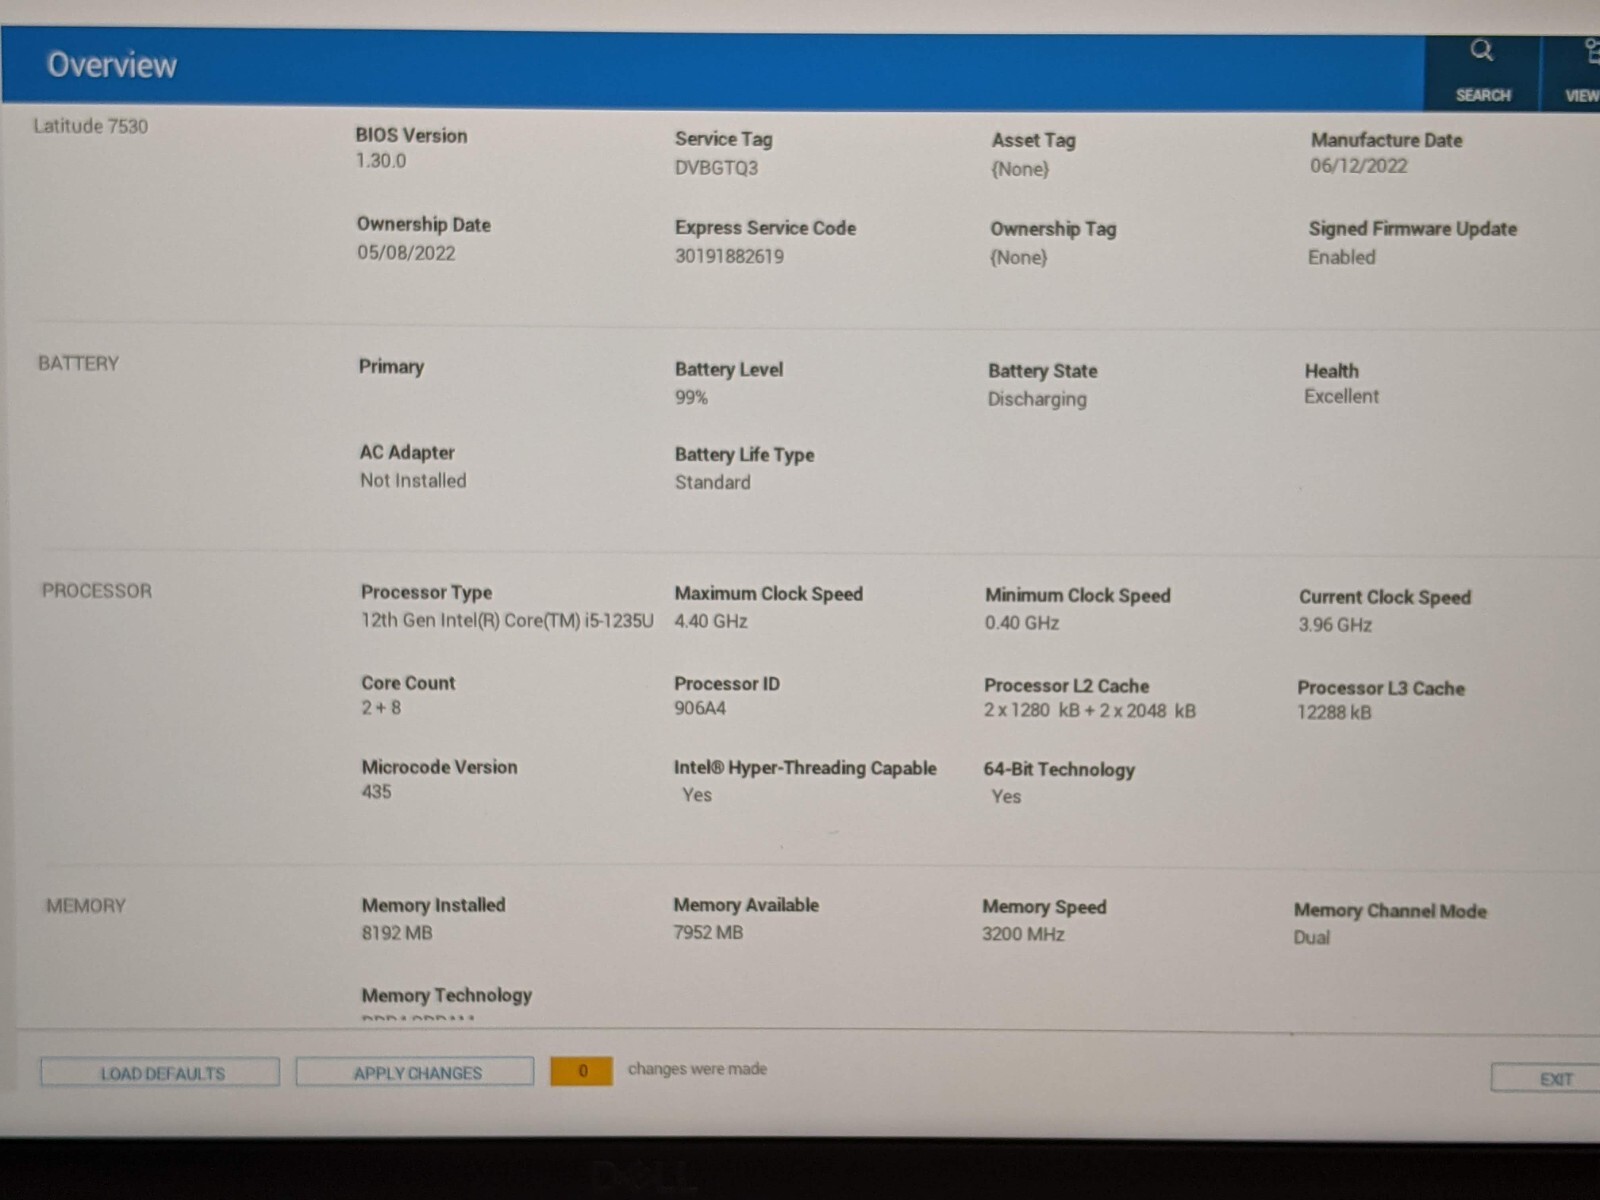Select the Primary battery label

point(391,366)
